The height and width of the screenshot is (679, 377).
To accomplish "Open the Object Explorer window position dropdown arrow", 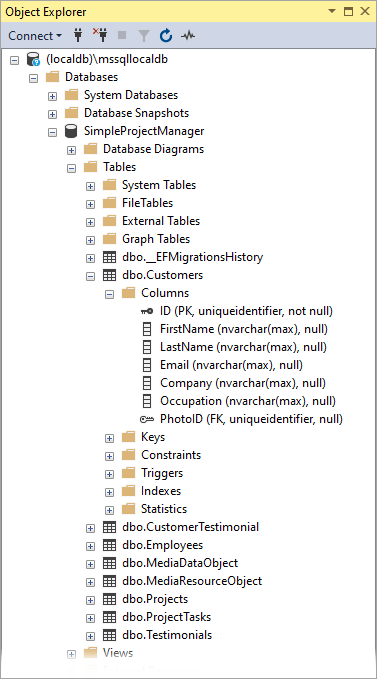I will click(332, 12).
